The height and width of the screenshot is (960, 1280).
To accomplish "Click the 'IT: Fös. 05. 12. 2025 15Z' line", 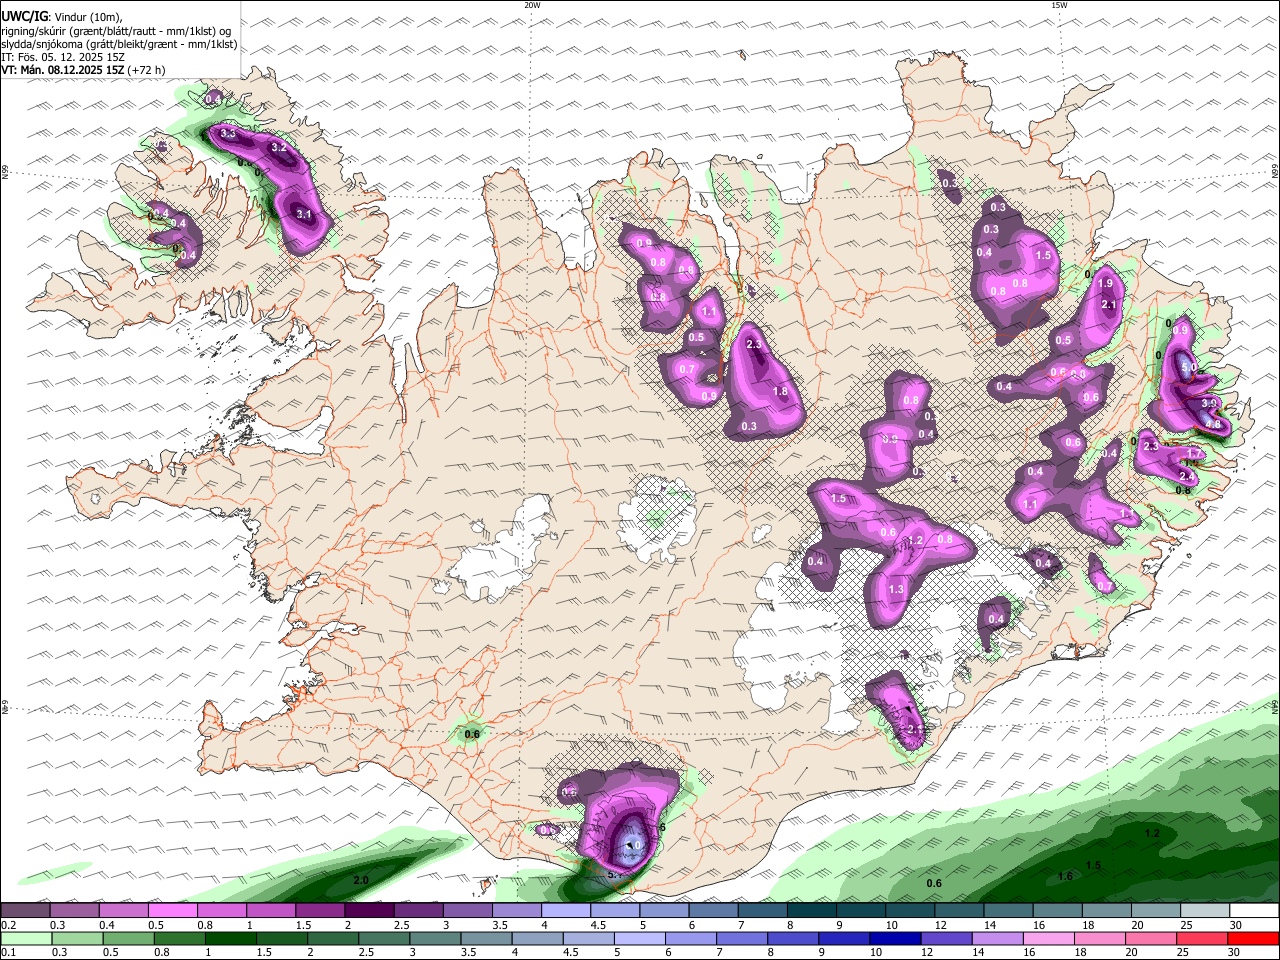I will [x=62, y=57].
